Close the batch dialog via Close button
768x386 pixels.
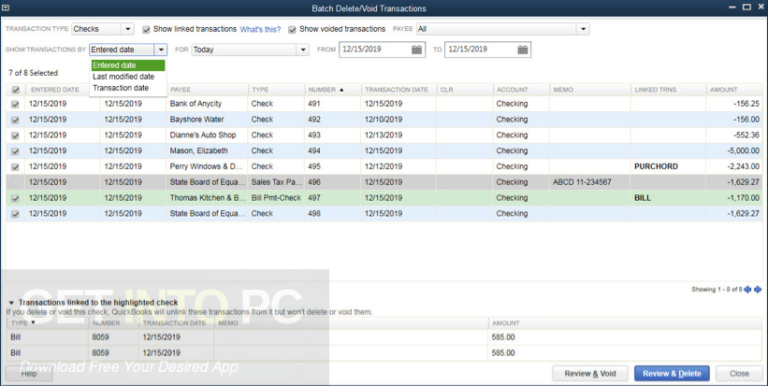click(739, 373)
